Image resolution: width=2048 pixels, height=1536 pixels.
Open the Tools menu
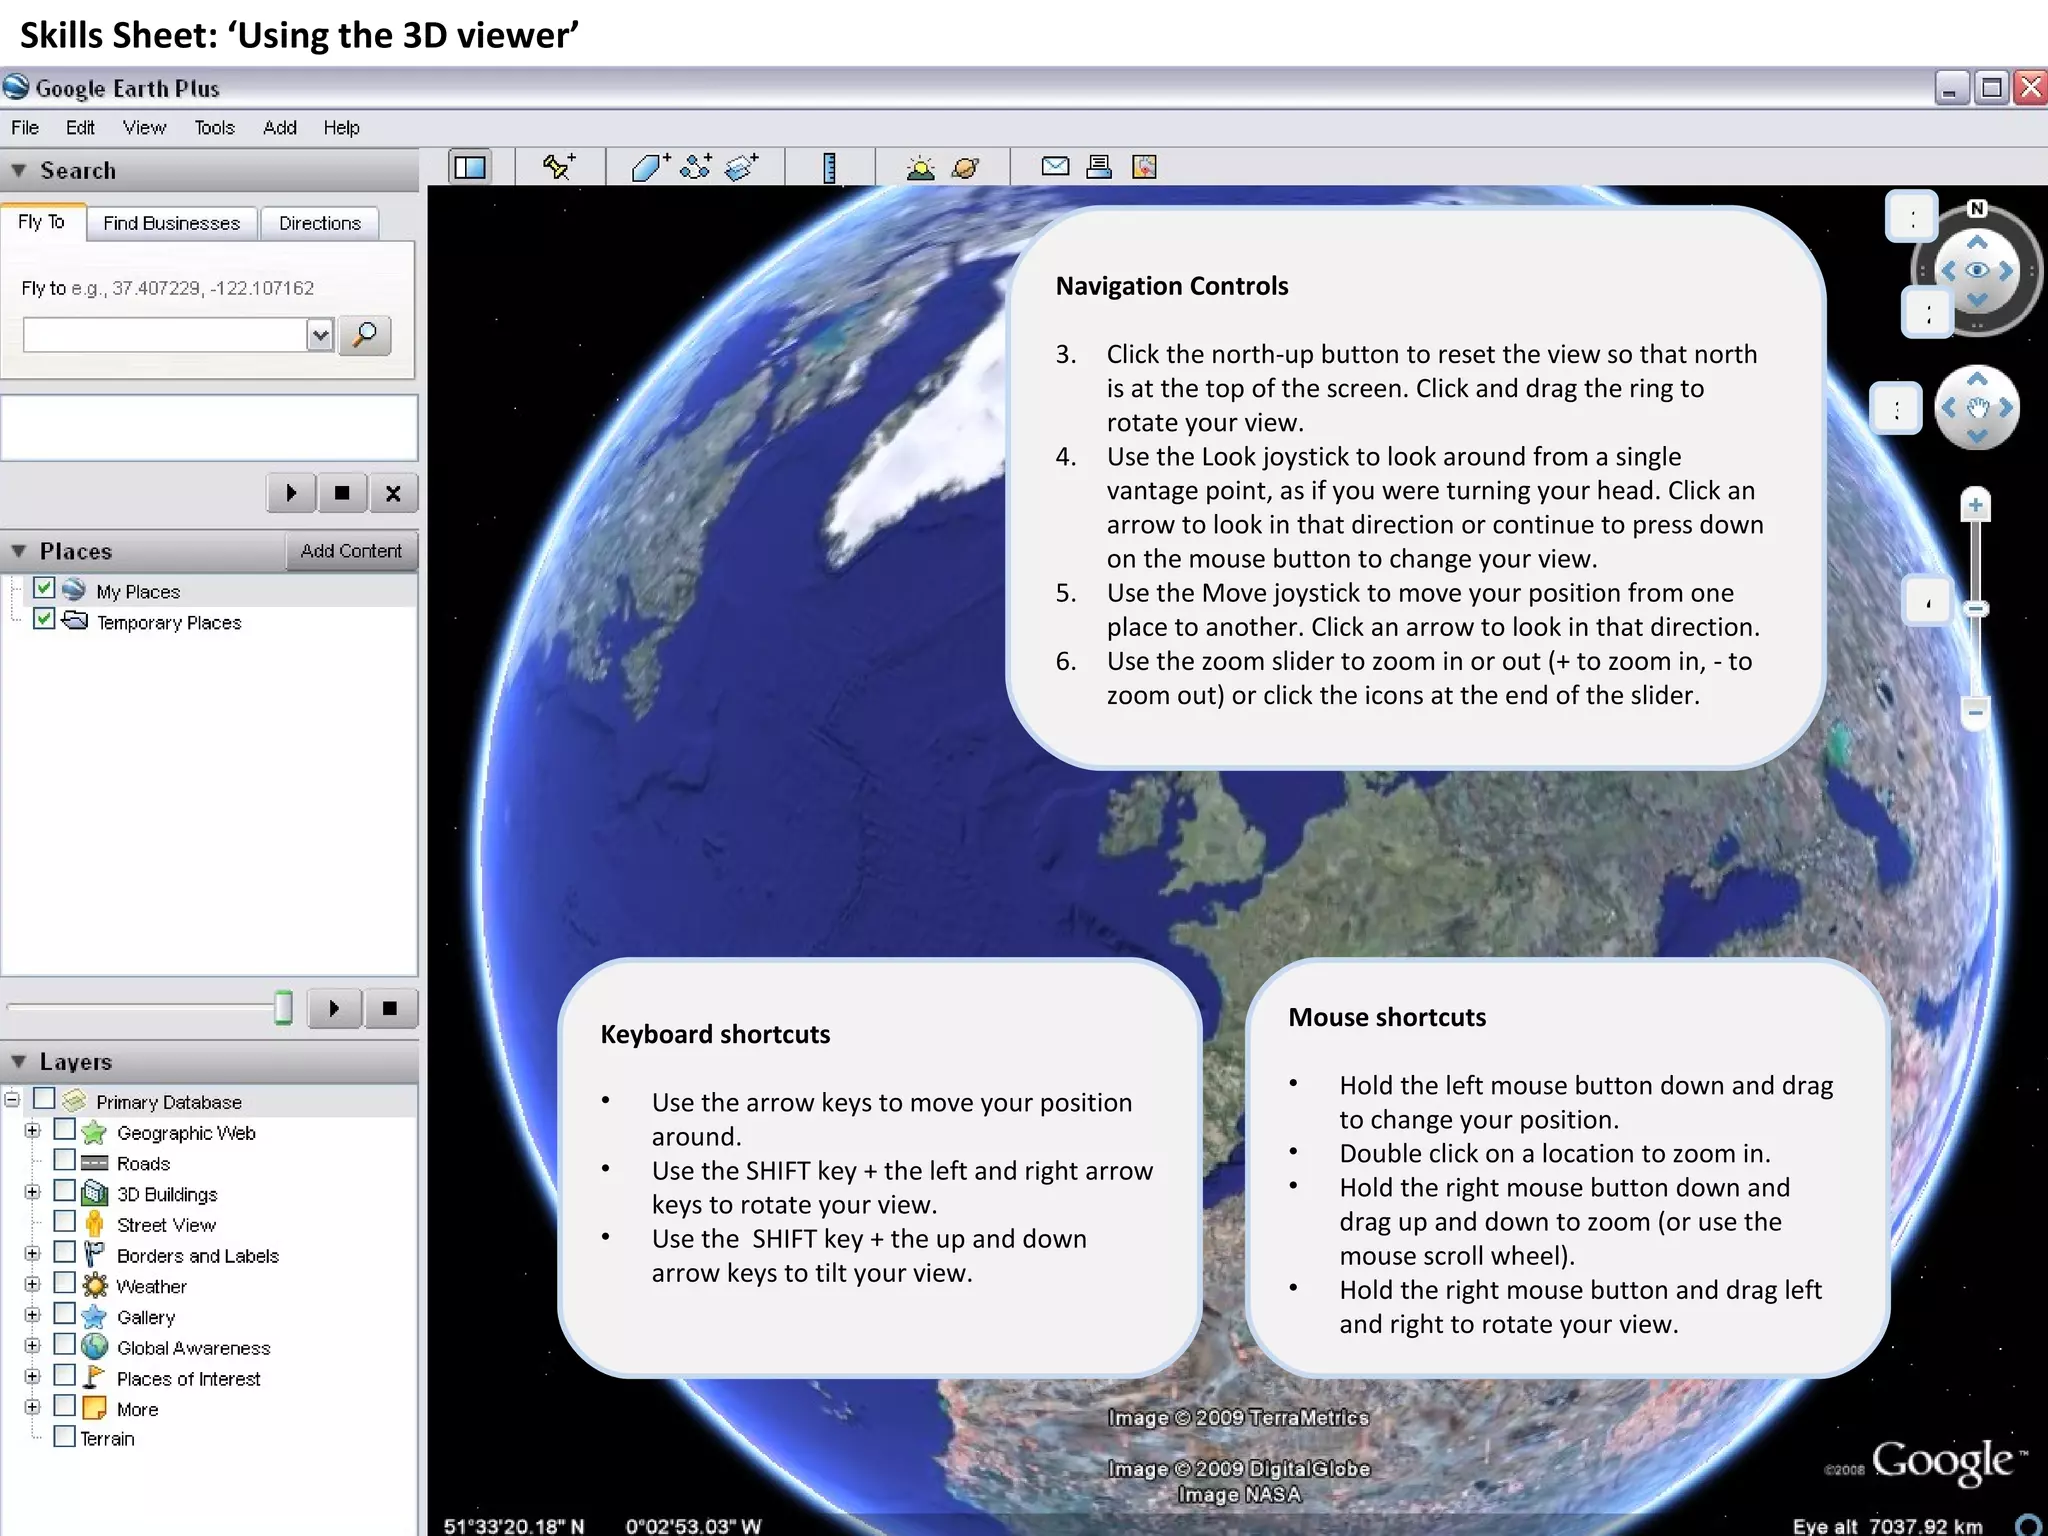[x=214, y=128]
